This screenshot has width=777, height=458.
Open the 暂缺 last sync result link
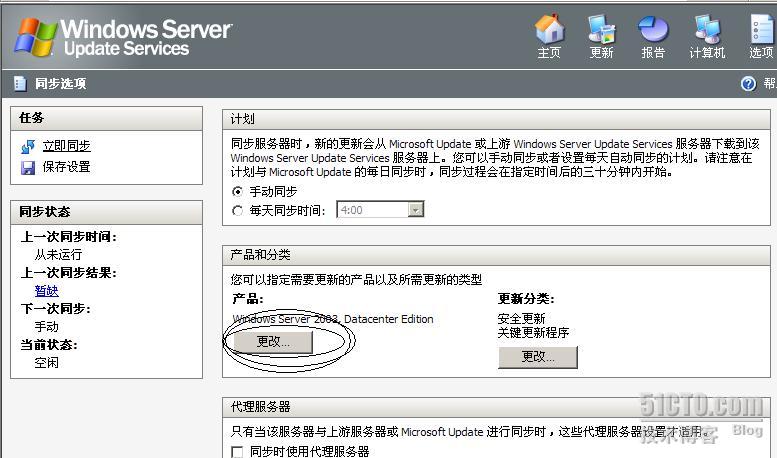(x=47, y=290)
